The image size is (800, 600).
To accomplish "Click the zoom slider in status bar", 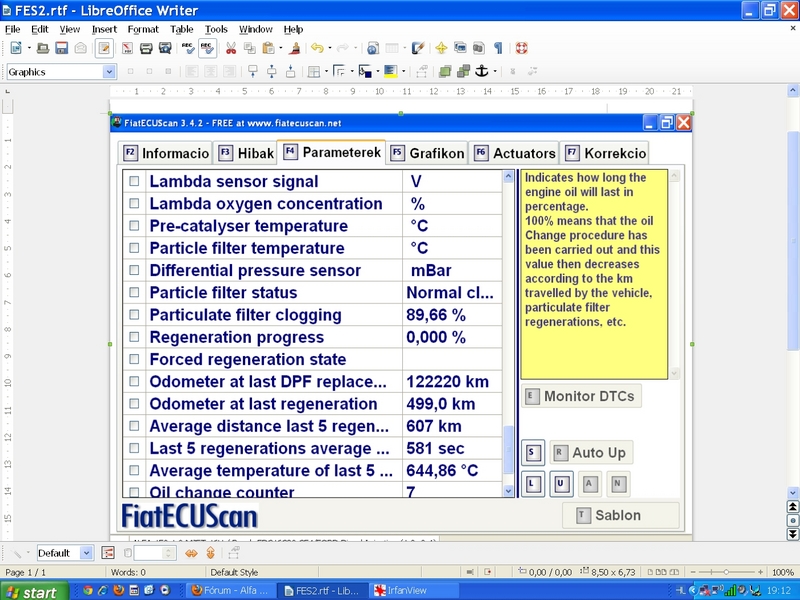I will click(x=727, y=572).
